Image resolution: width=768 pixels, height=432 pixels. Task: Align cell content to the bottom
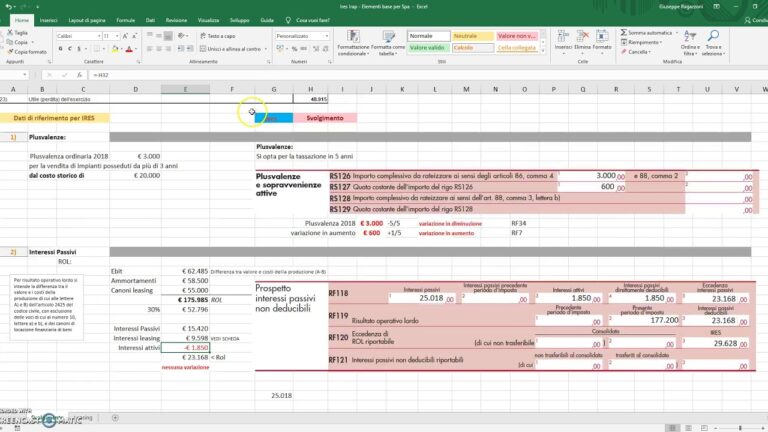168,36
